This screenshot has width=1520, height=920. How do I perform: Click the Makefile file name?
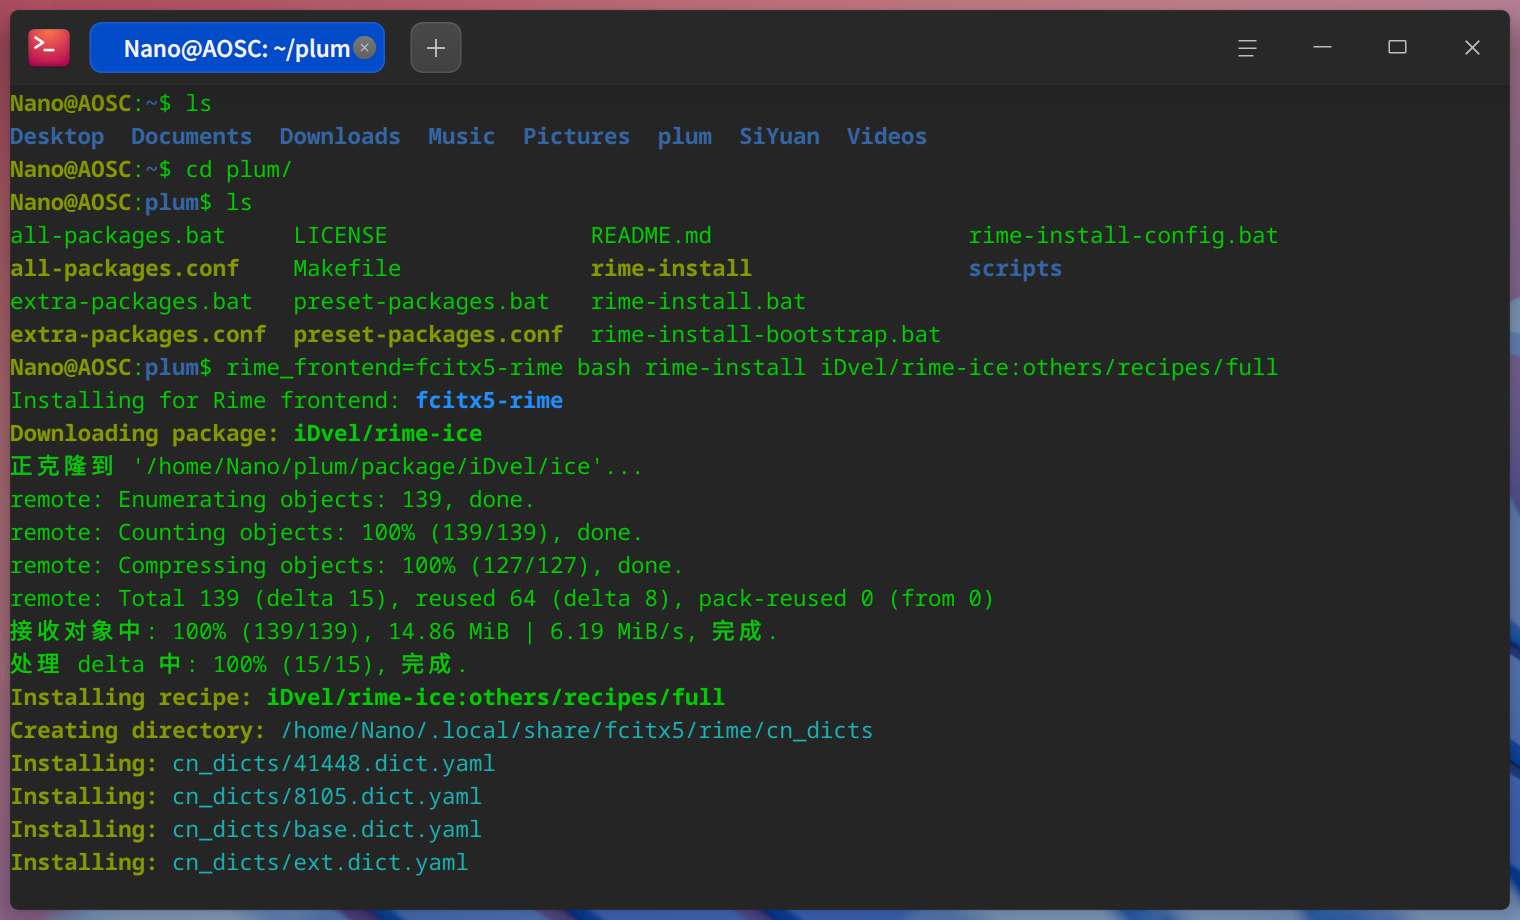click(x=347, y=268)
